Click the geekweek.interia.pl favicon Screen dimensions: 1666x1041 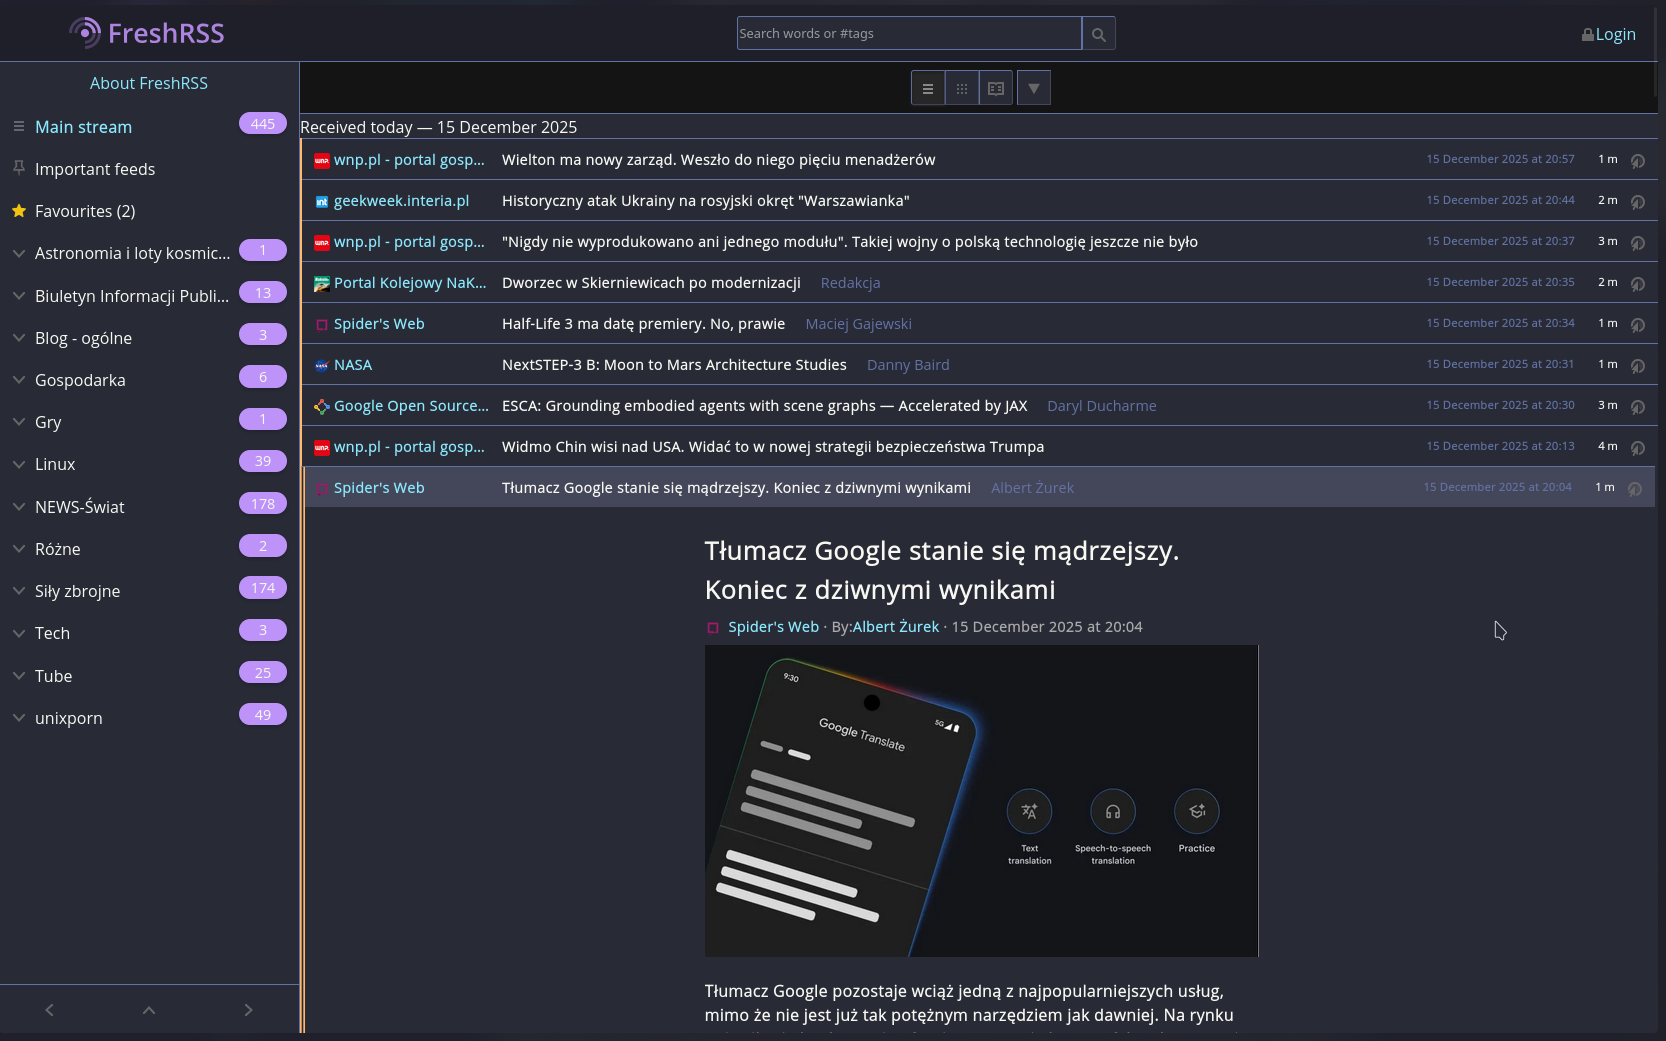click(x=322, y=202)
